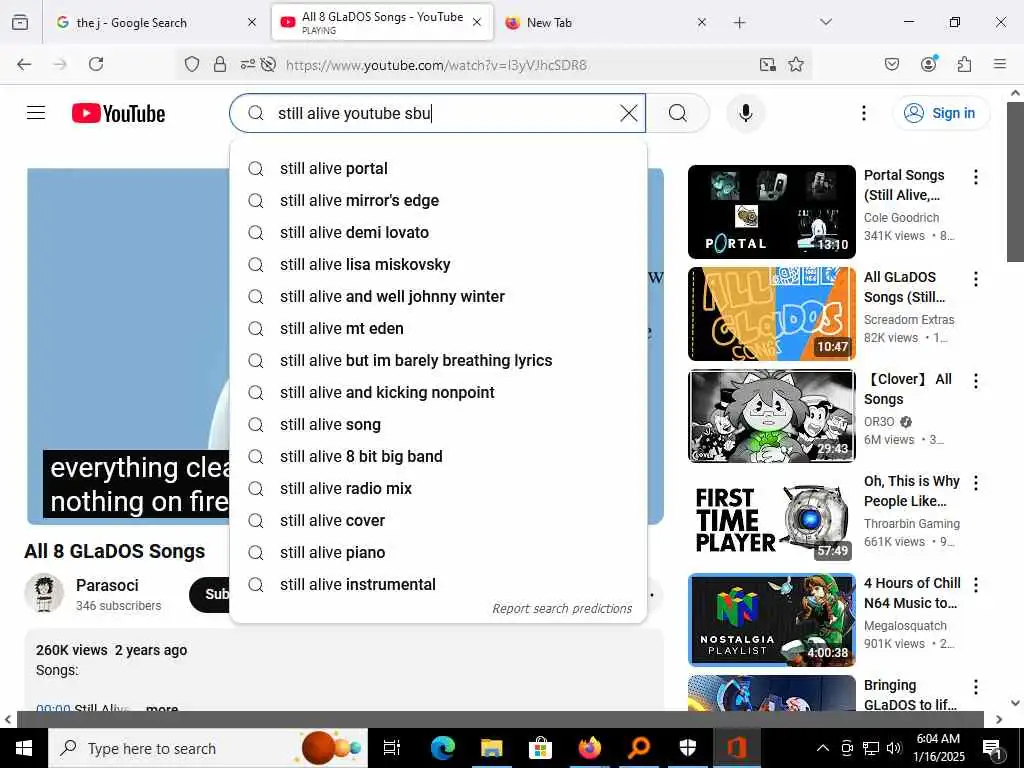1024x768 pixels.
Task: Open the All GLaDOS Songs Screadom thumbnail
Action: (x=771, y=313)
